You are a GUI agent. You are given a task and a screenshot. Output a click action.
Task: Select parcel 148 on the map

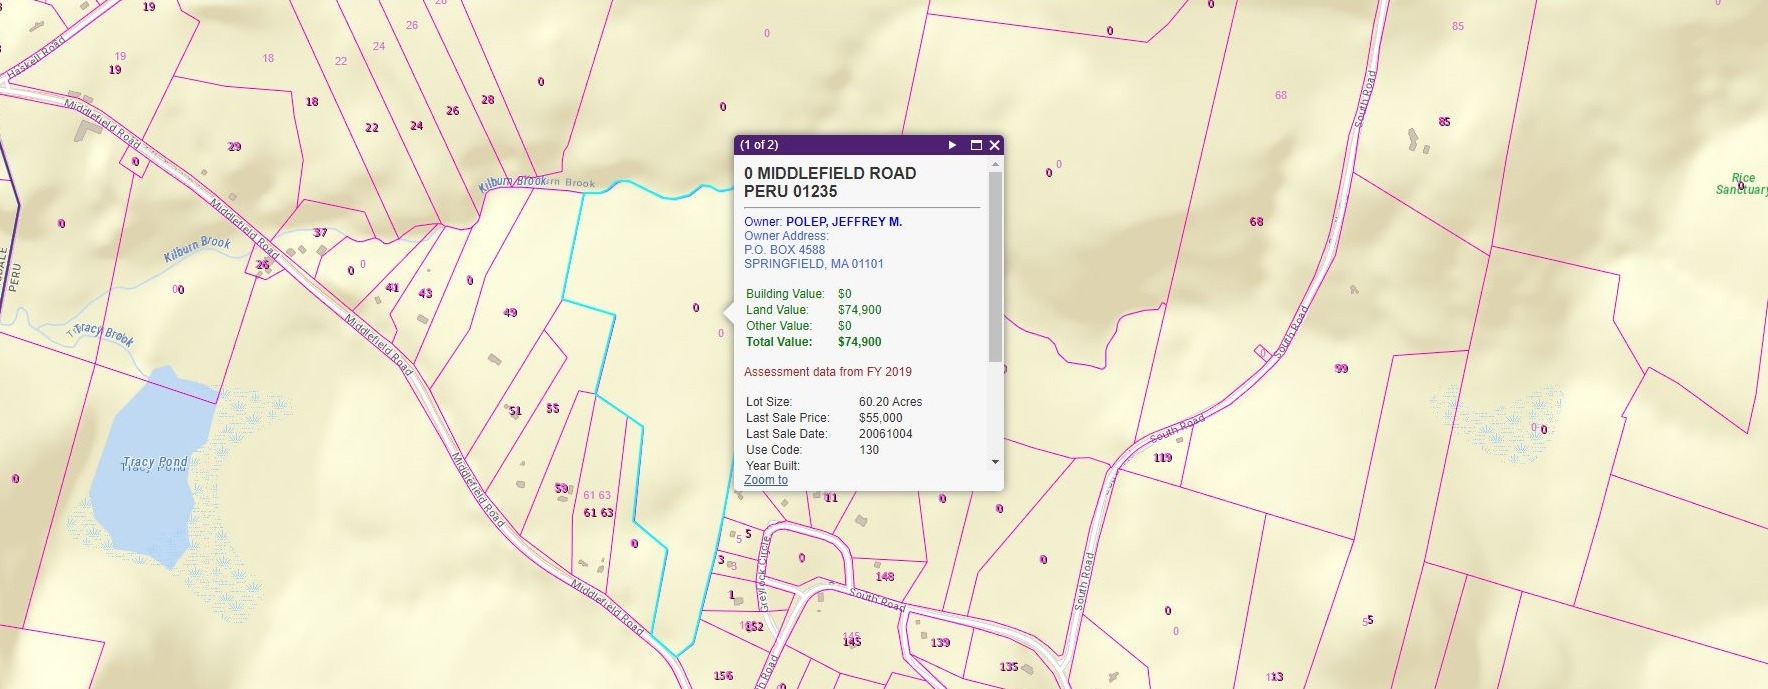point(884,577)
